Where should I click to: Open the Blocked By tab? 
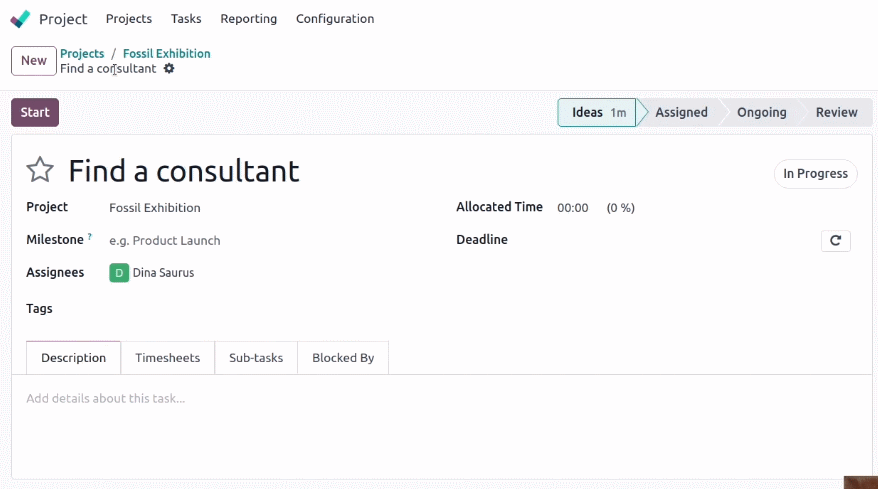pyautogui.click(x=343, y=358)
